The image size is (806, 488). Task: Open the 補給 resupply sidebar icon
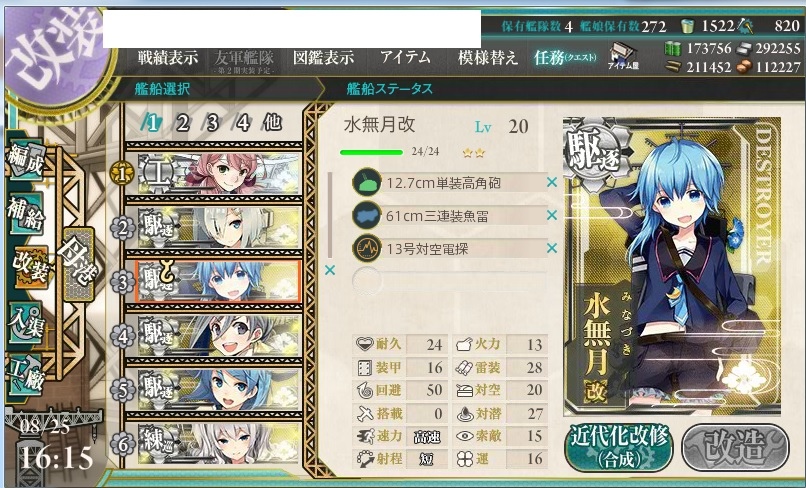pyautogui.click(x=26, y=213)
